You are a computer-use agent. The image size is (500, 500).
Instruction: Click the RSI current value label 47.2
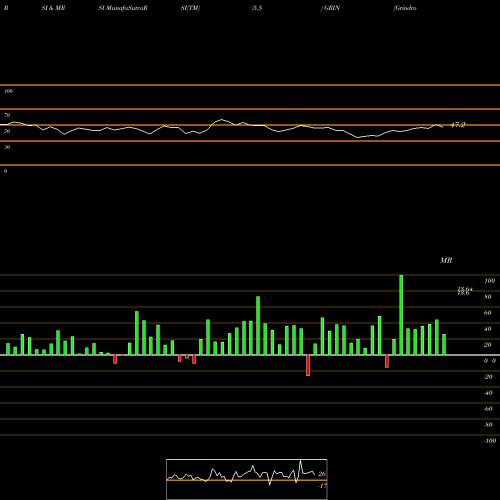click(x=458, y=125)
